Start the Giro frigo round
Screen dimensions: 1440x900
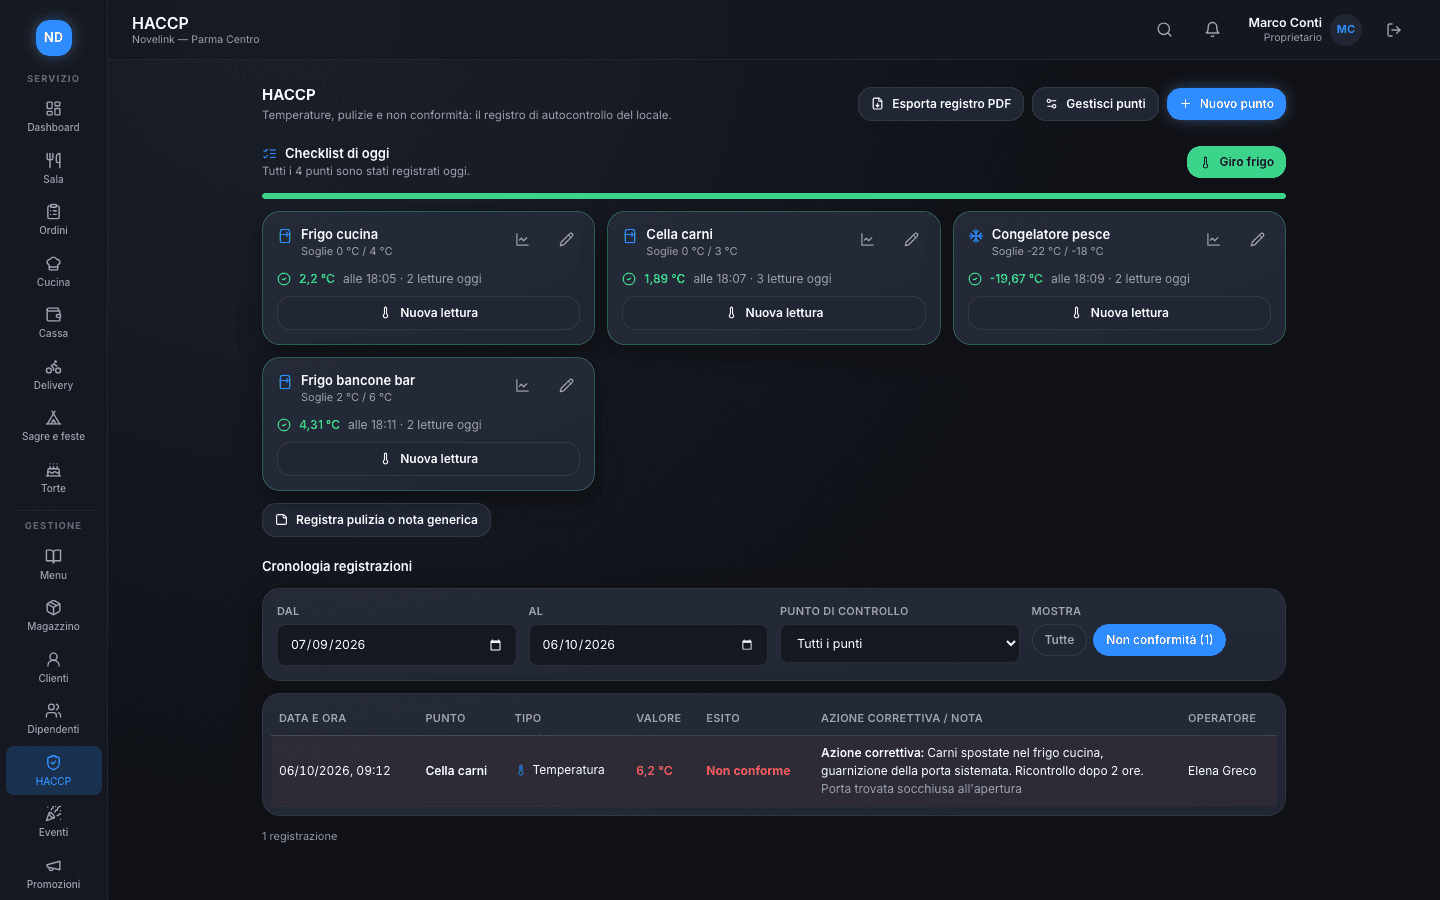(1236, 162)
